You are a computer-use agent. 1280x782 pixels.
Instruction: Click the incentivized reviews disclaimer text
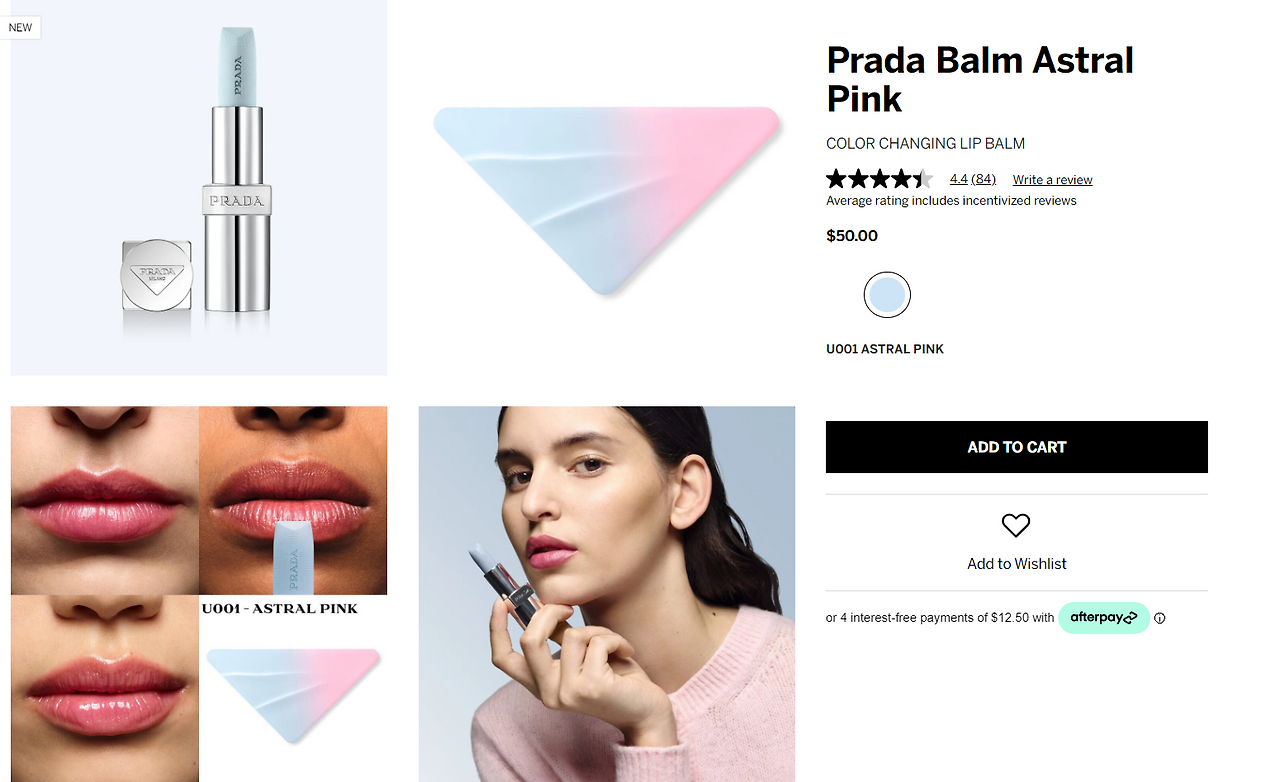click(x=951, y=201)
